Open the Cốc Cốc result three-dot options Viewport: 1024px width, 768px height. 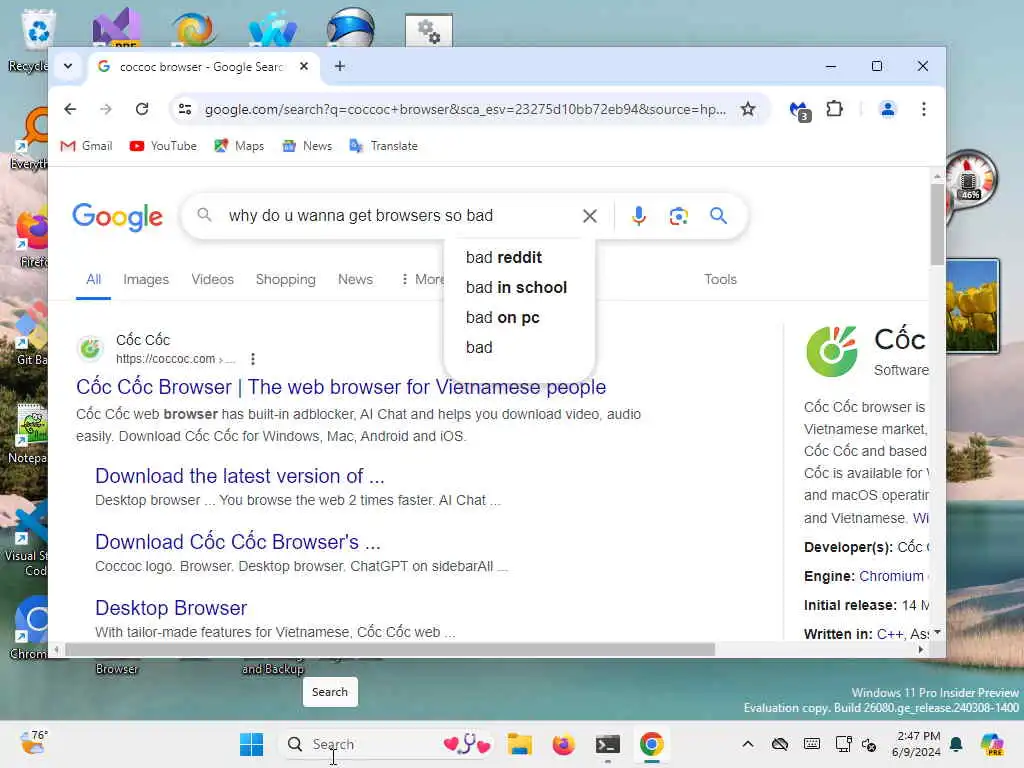click(253, 359)
